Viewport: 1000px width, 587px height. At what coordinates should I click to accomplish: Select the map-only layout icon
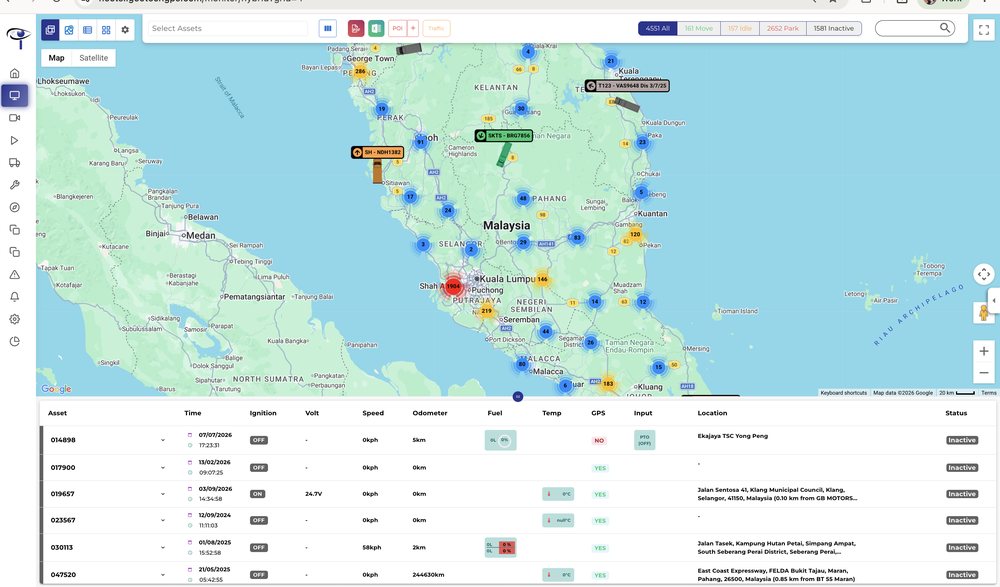coord(69,29)
